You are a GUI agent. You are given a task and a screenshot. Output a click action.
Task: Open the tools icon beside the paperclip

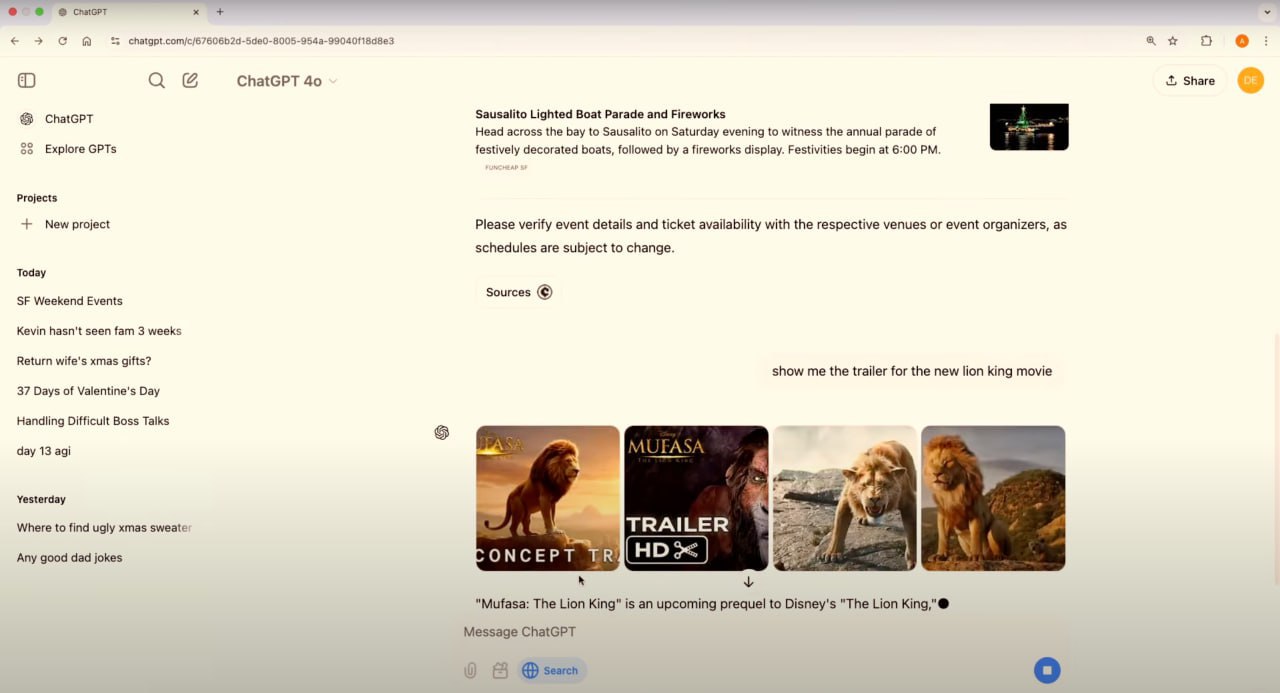tap(500, 671)
